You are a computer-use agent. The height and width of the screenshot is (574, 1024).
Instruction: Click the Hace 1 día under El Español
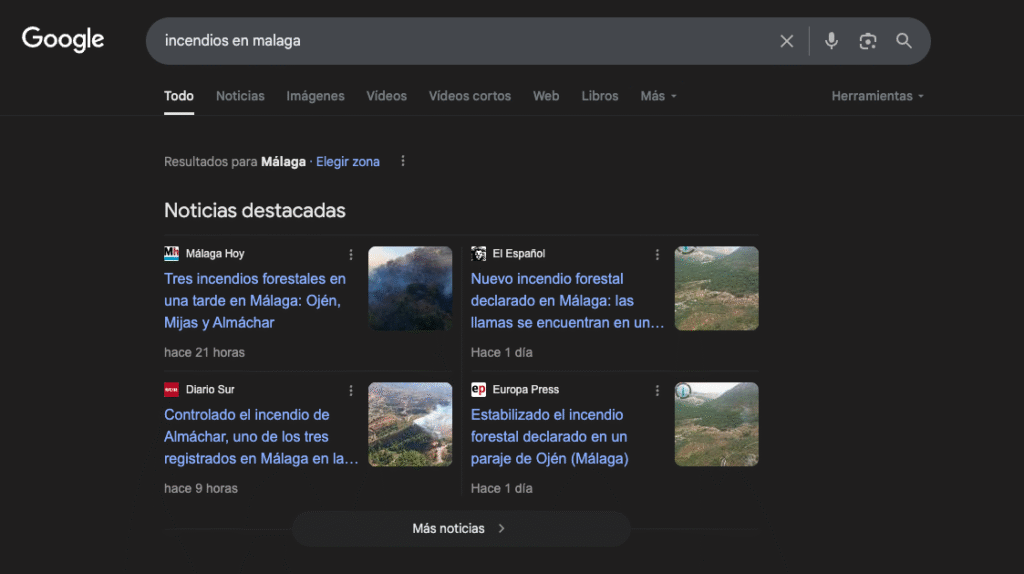(502, 352)
